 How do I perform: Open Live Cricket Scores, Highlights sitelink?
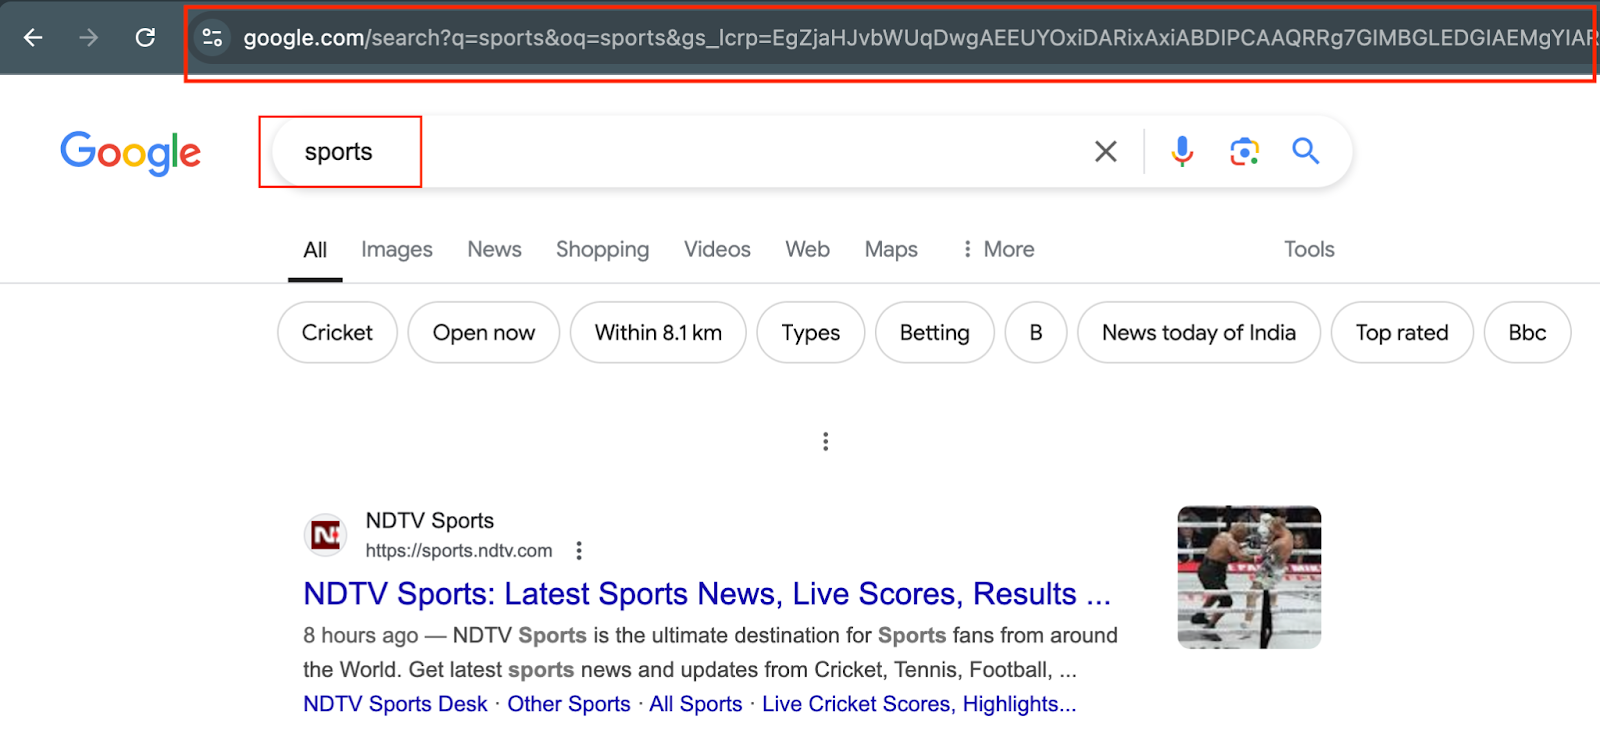tap(919, 704)
